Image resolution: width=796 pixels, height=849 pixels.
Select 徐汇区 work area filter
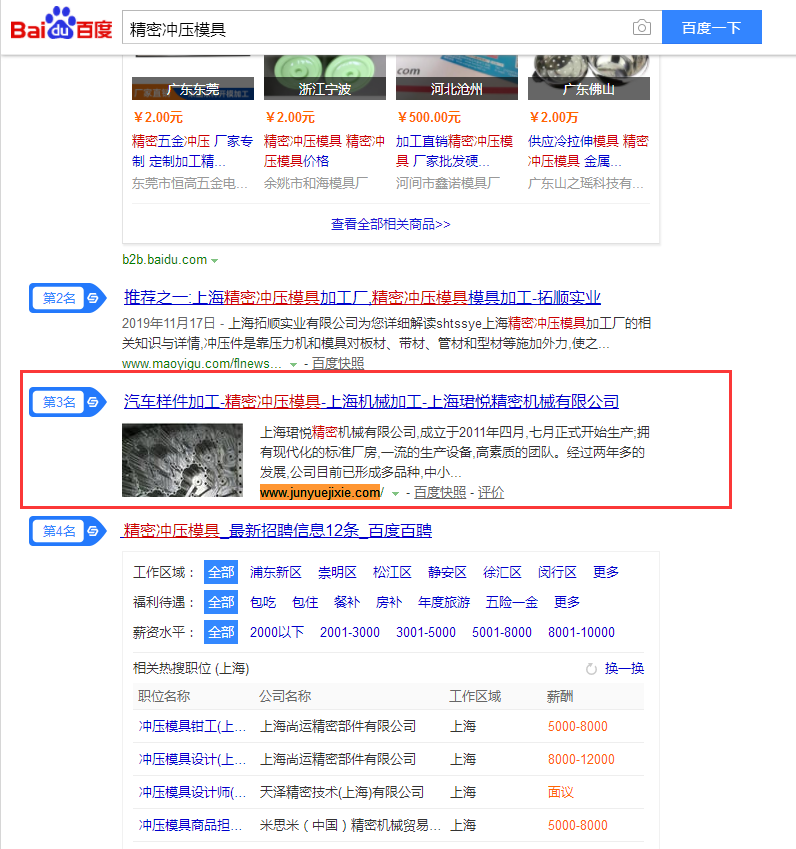[503, 572]
